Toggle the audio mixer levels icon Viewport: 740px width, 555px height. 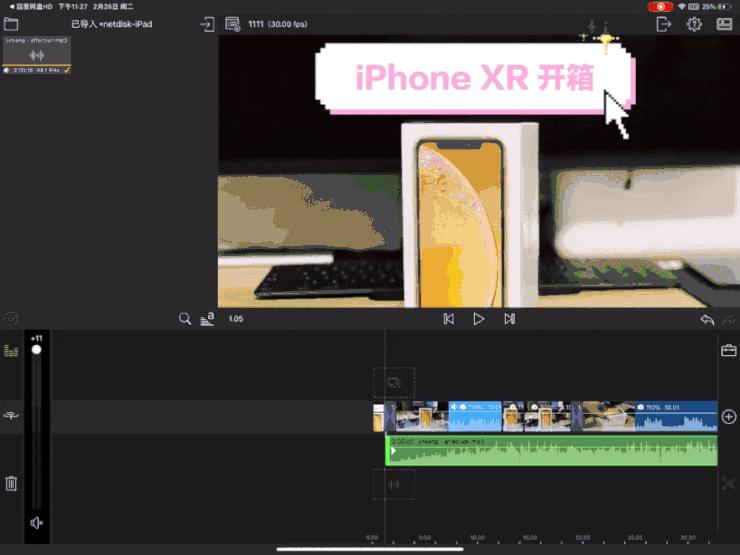[11, 350]
